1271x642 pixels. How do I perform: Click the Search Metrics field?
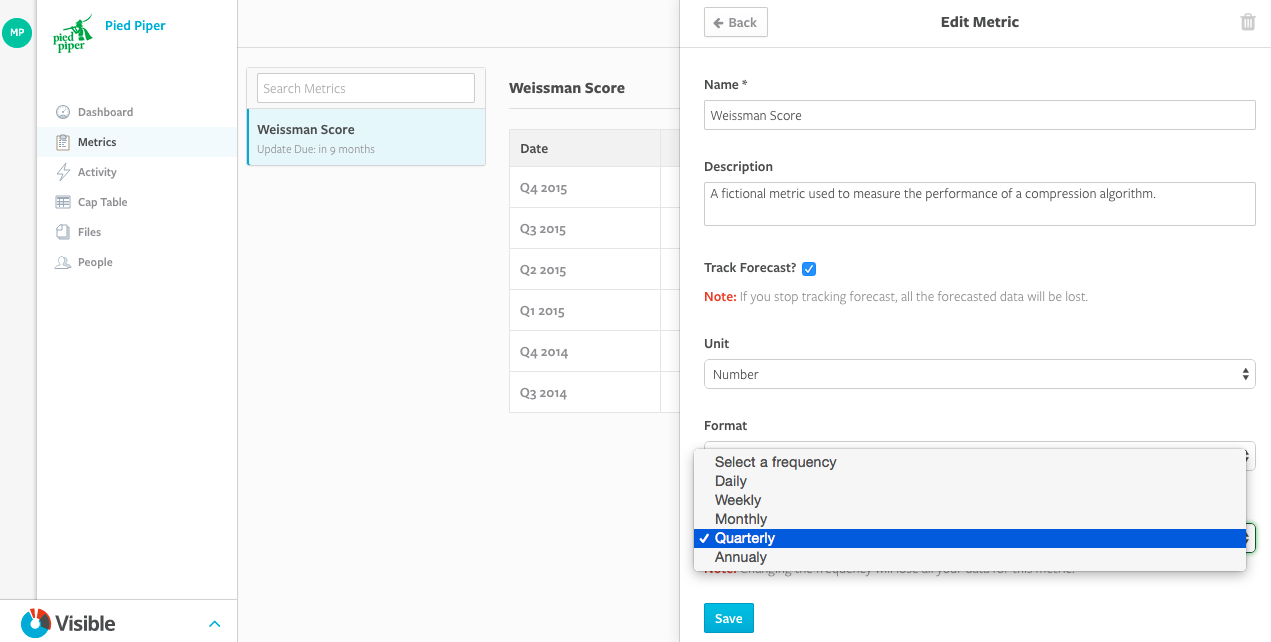pos(365,88)
